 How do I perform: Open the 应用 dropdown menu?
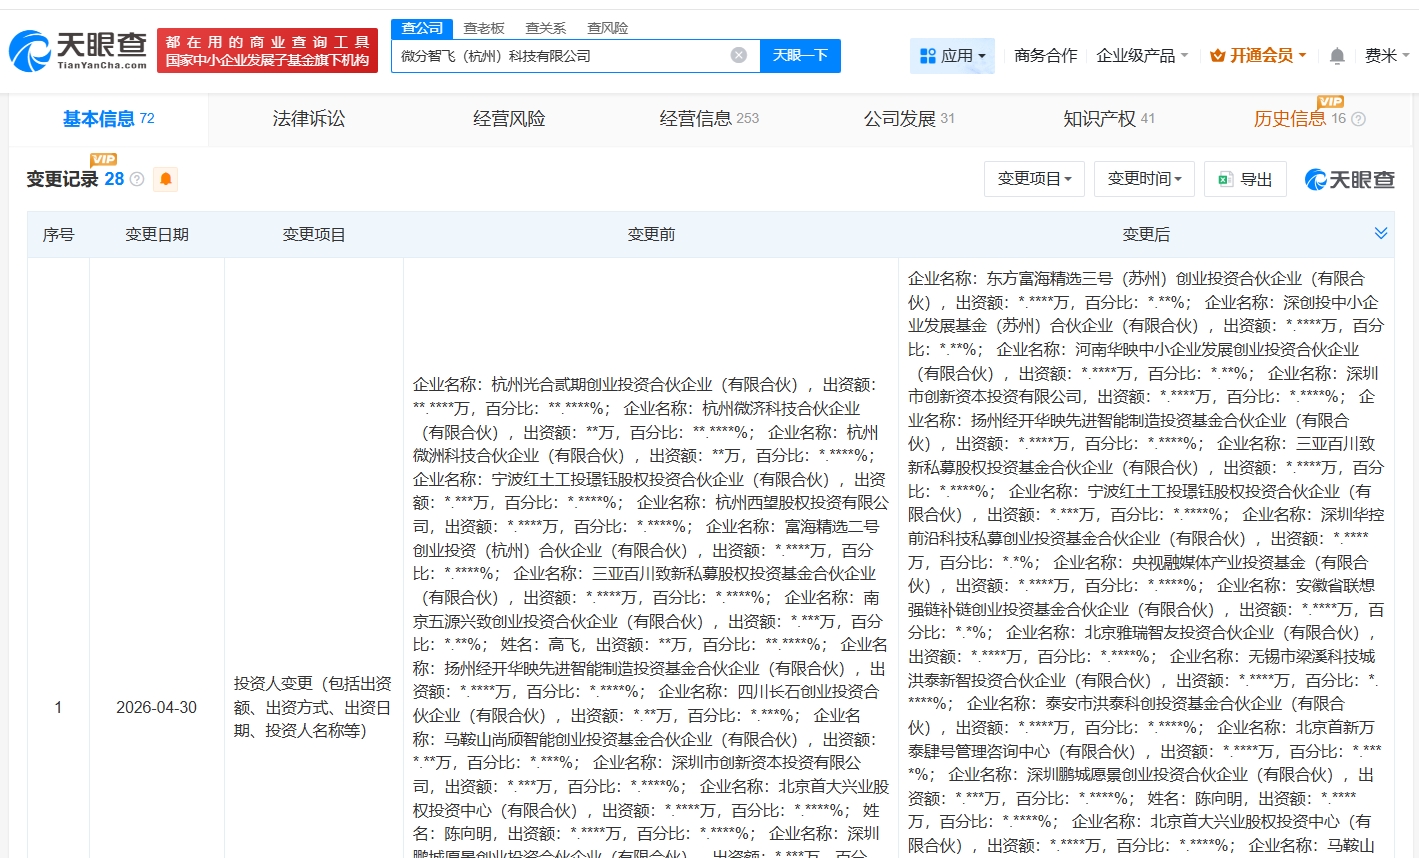pyautogui.click(x=952, y=56)
